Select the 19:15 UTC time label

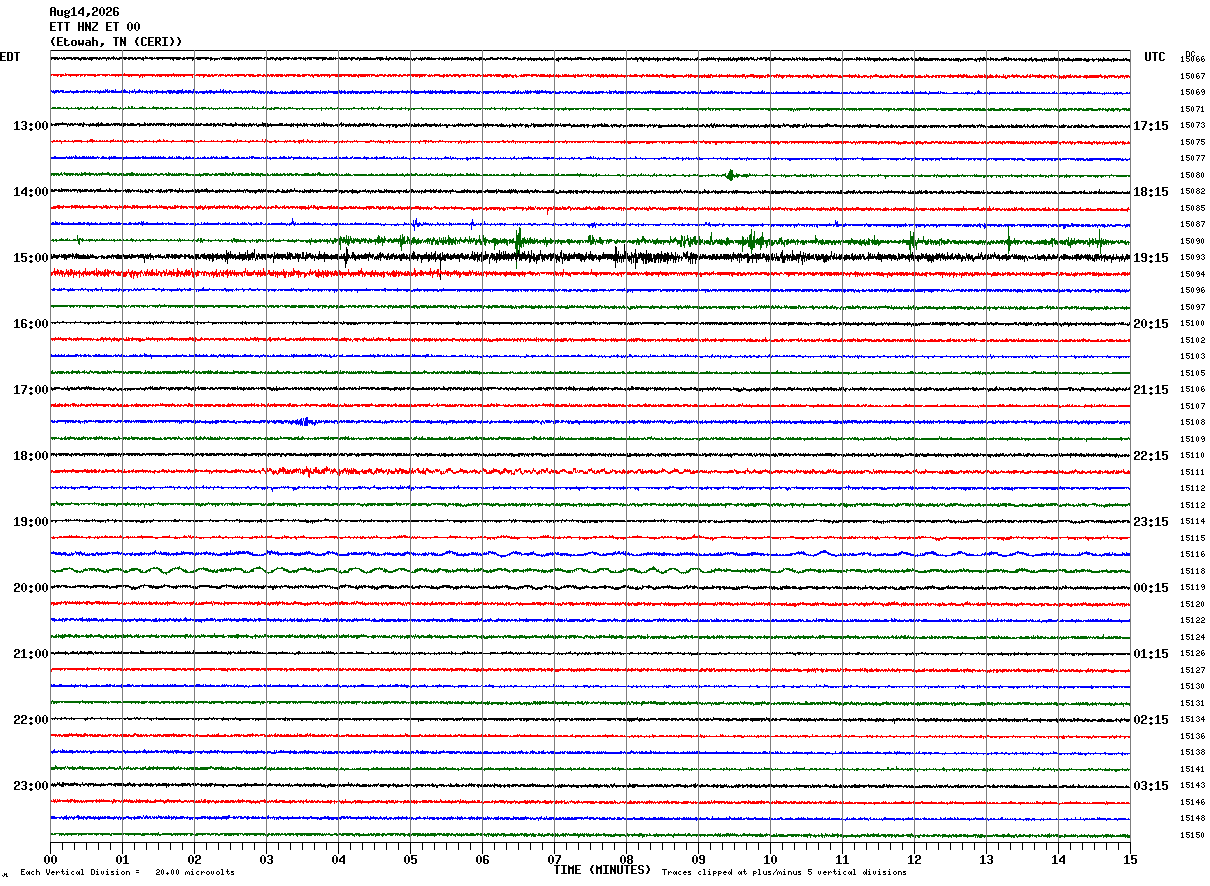tap(1151, 258)
